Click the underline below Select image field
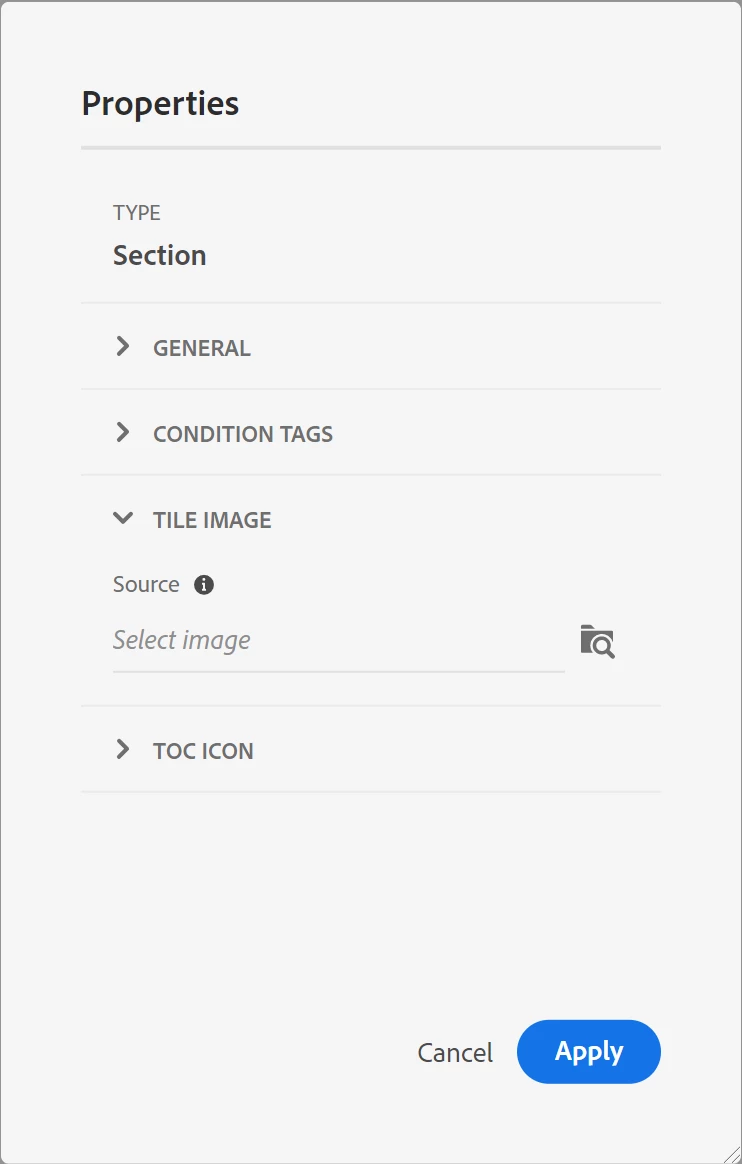742x1164 pixels. tap(338, 671)
